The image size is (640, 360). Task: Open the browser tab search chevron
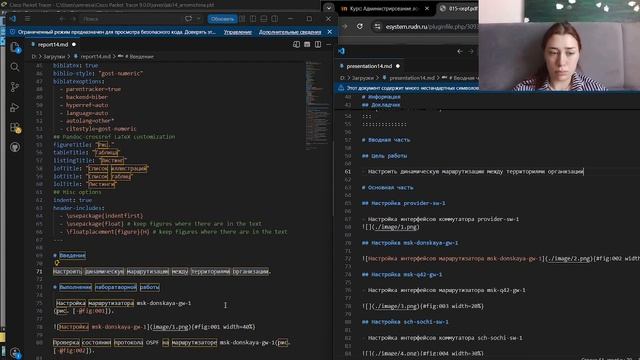click(x=329, y=8)
